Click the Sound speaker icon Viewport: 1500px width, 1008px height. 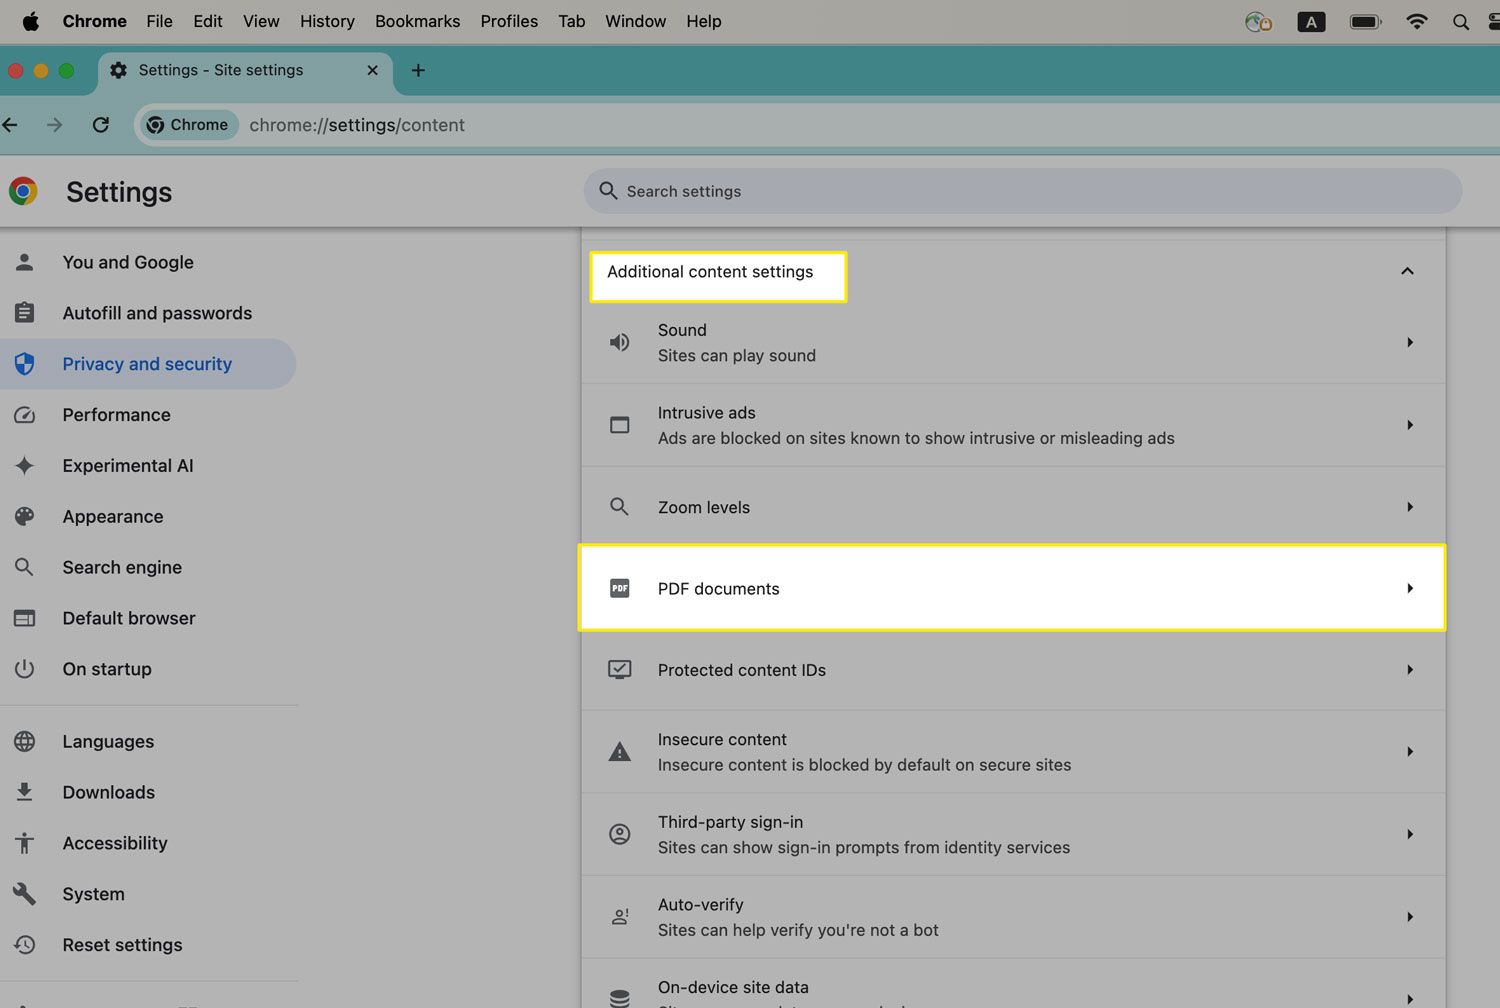pyautogui.click(x=620, y=342)
